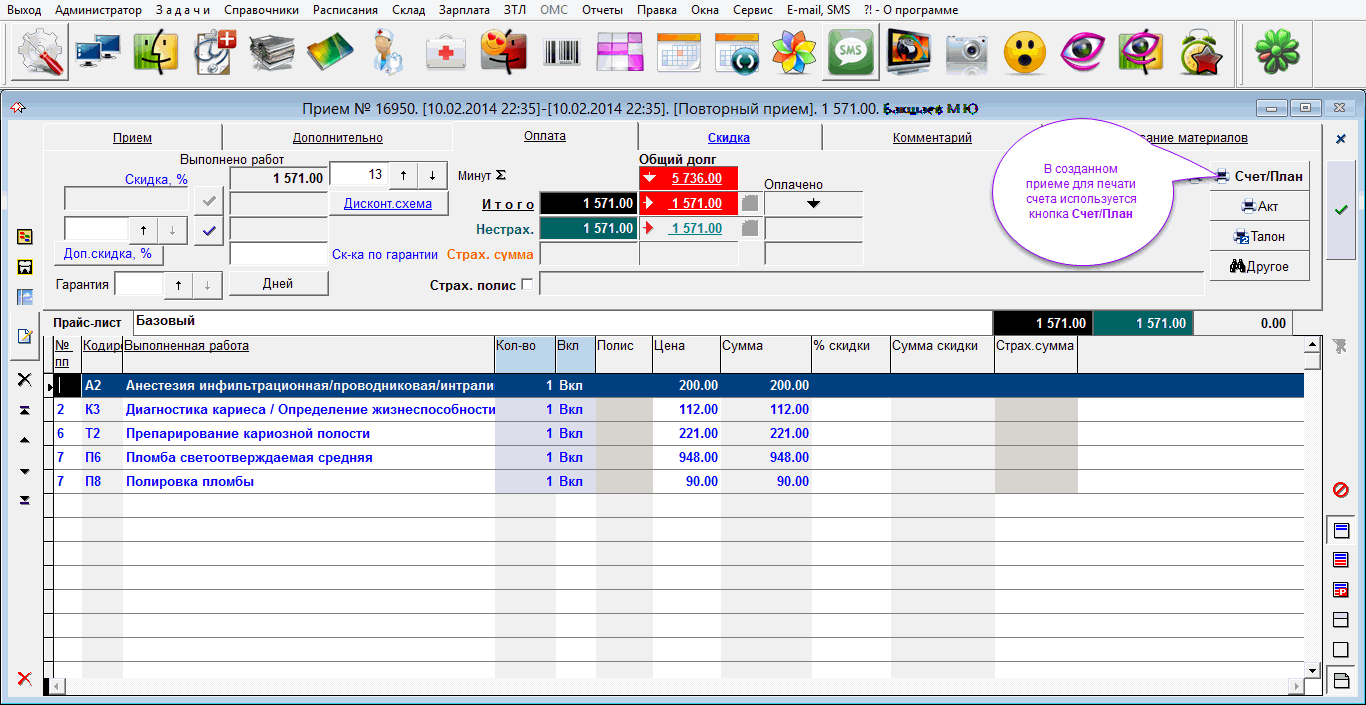Click green checkmark on right panel

pyautogui.click(x=1341, y=209)
